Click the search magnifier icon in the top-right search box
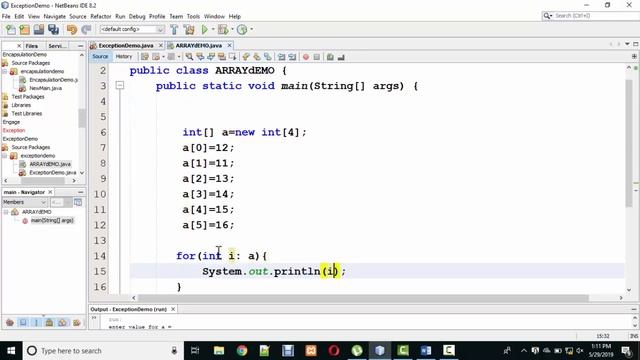The height and width of the screenshot is (360, 640). tap(547, 16)
